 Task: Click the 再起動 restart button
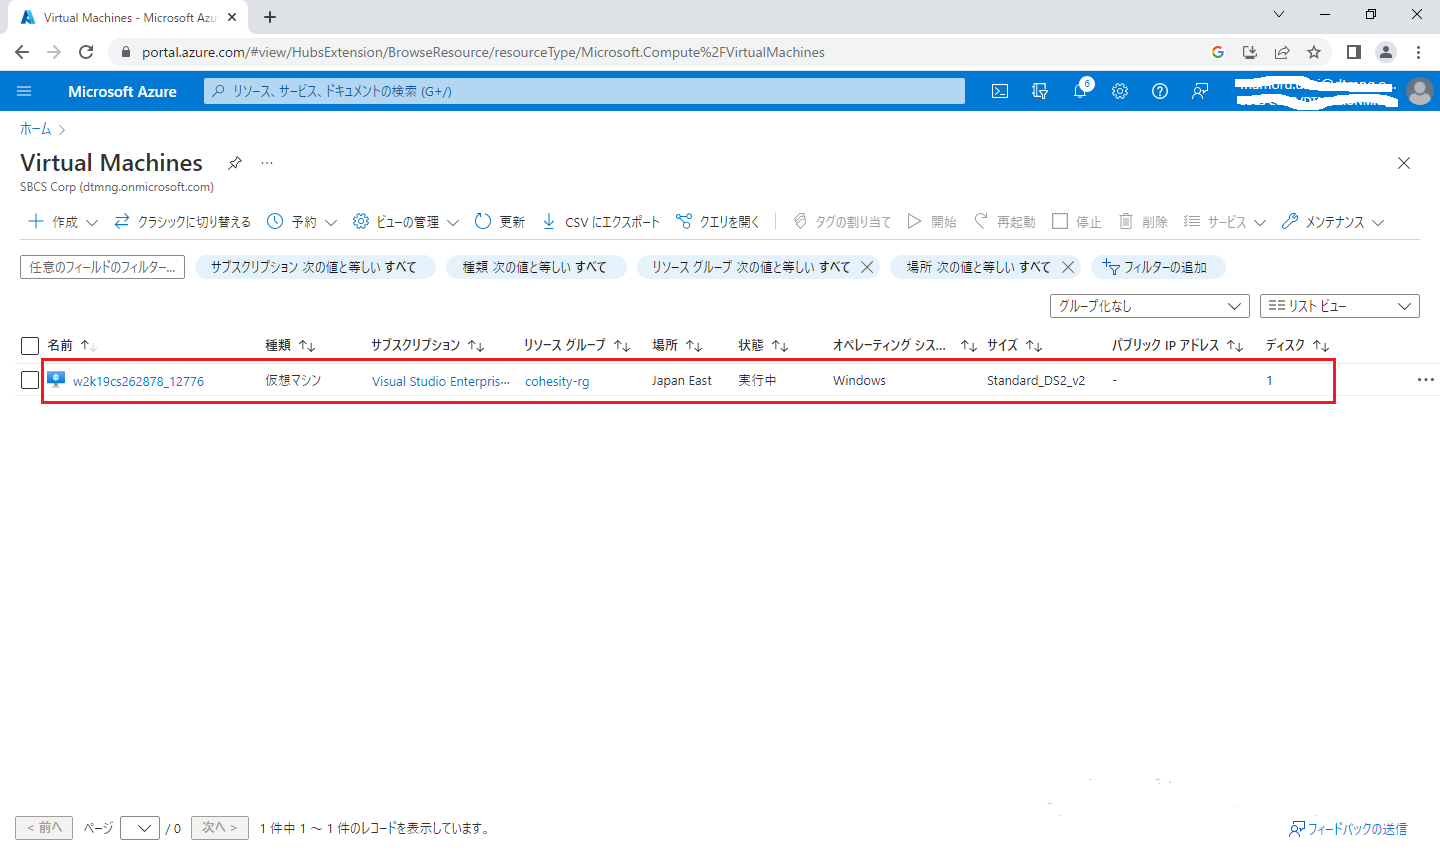(1005, 222)
